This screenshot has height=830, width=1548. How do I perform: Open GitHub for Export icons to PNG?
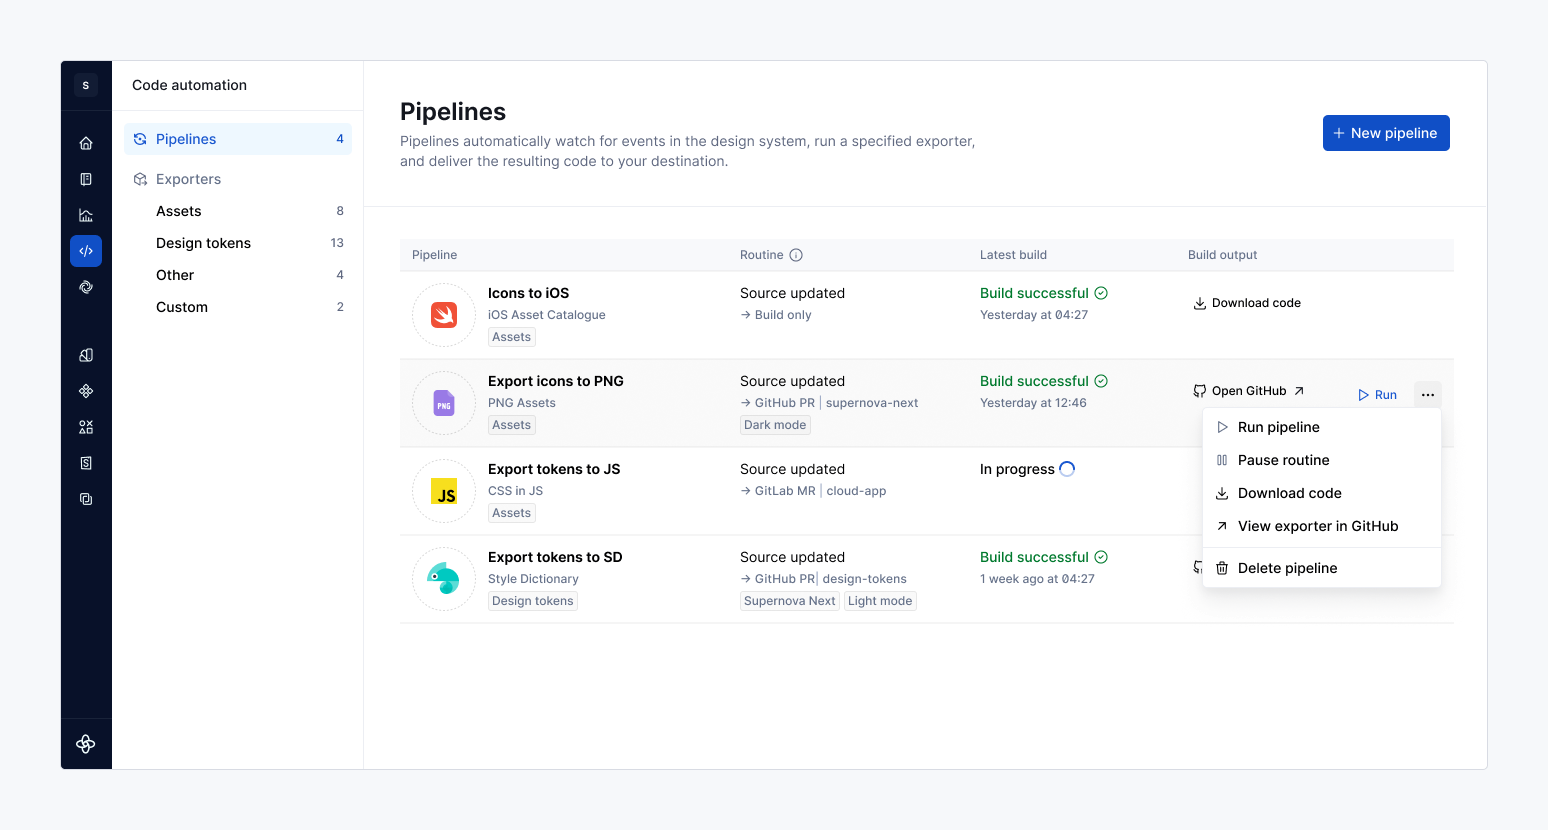coord(1246,390)
